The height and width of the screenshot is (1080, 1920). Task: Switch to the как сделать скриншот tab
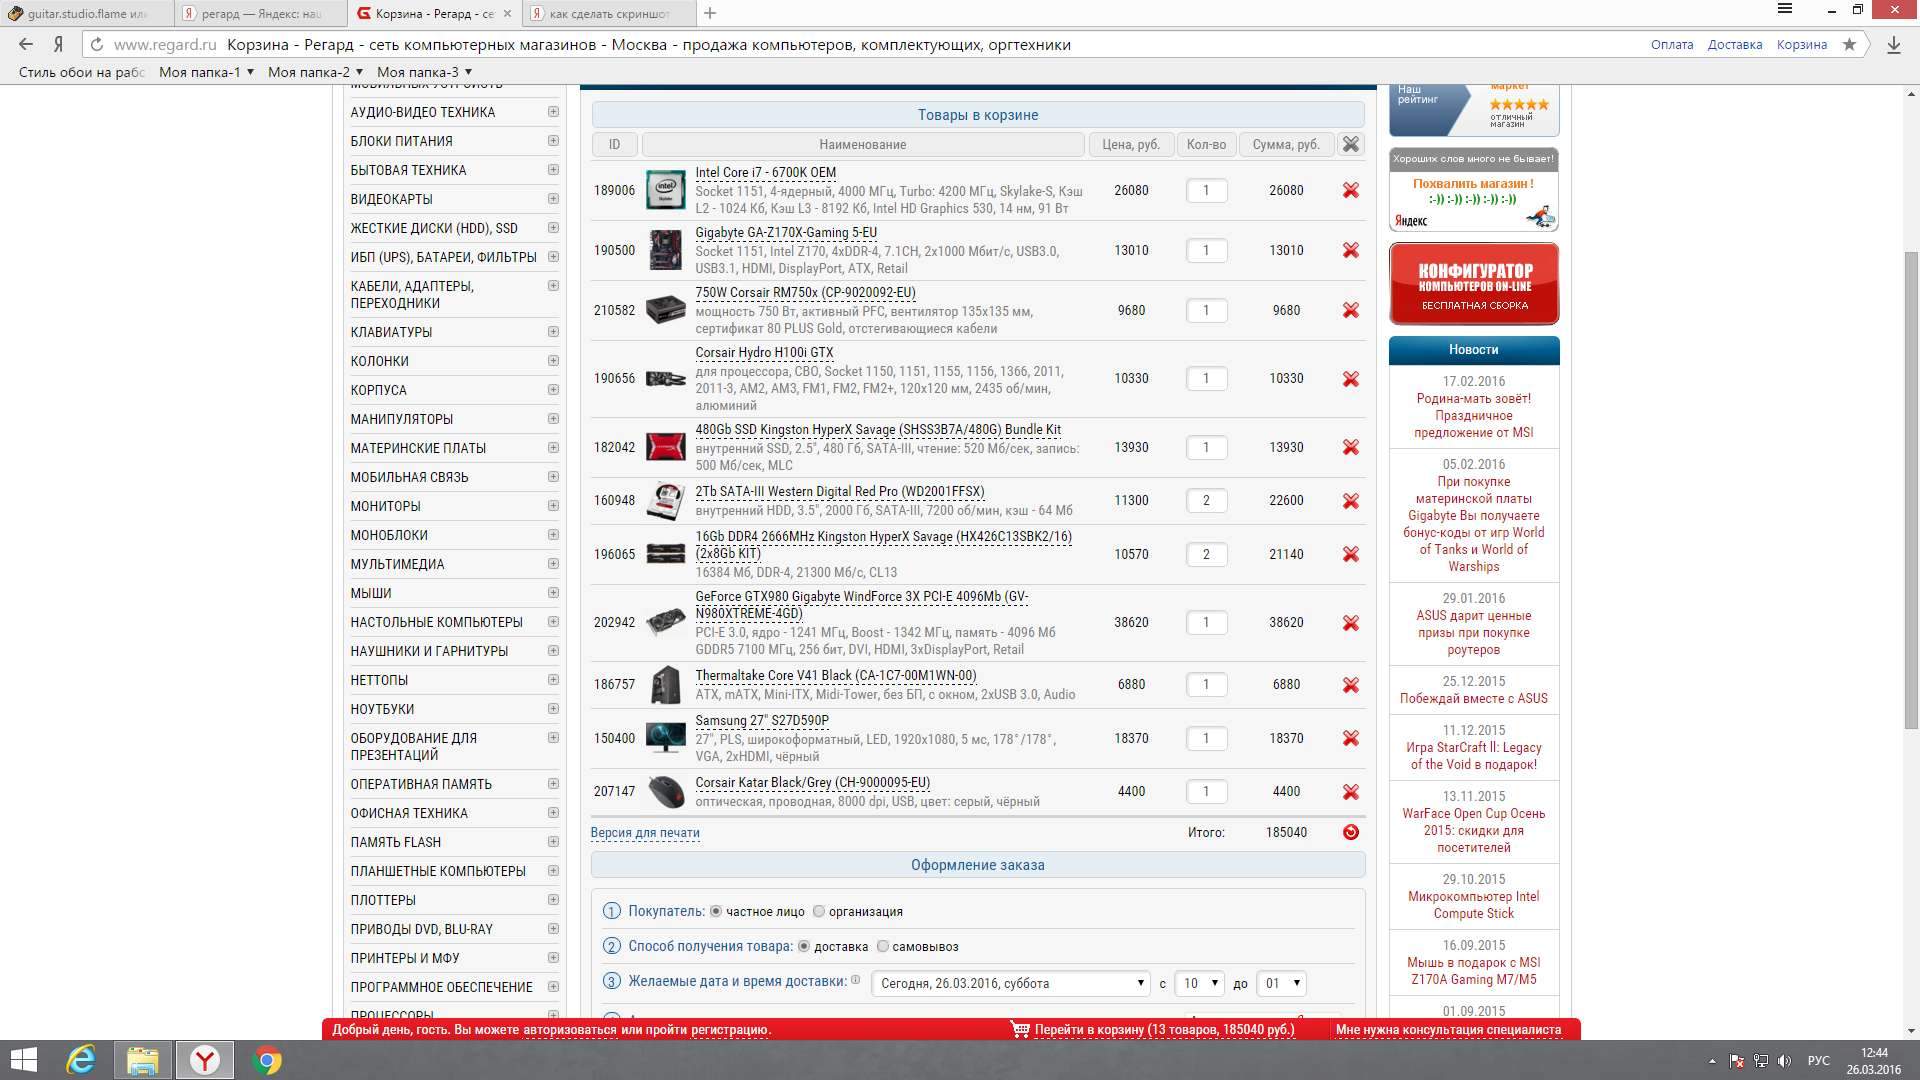610,13
